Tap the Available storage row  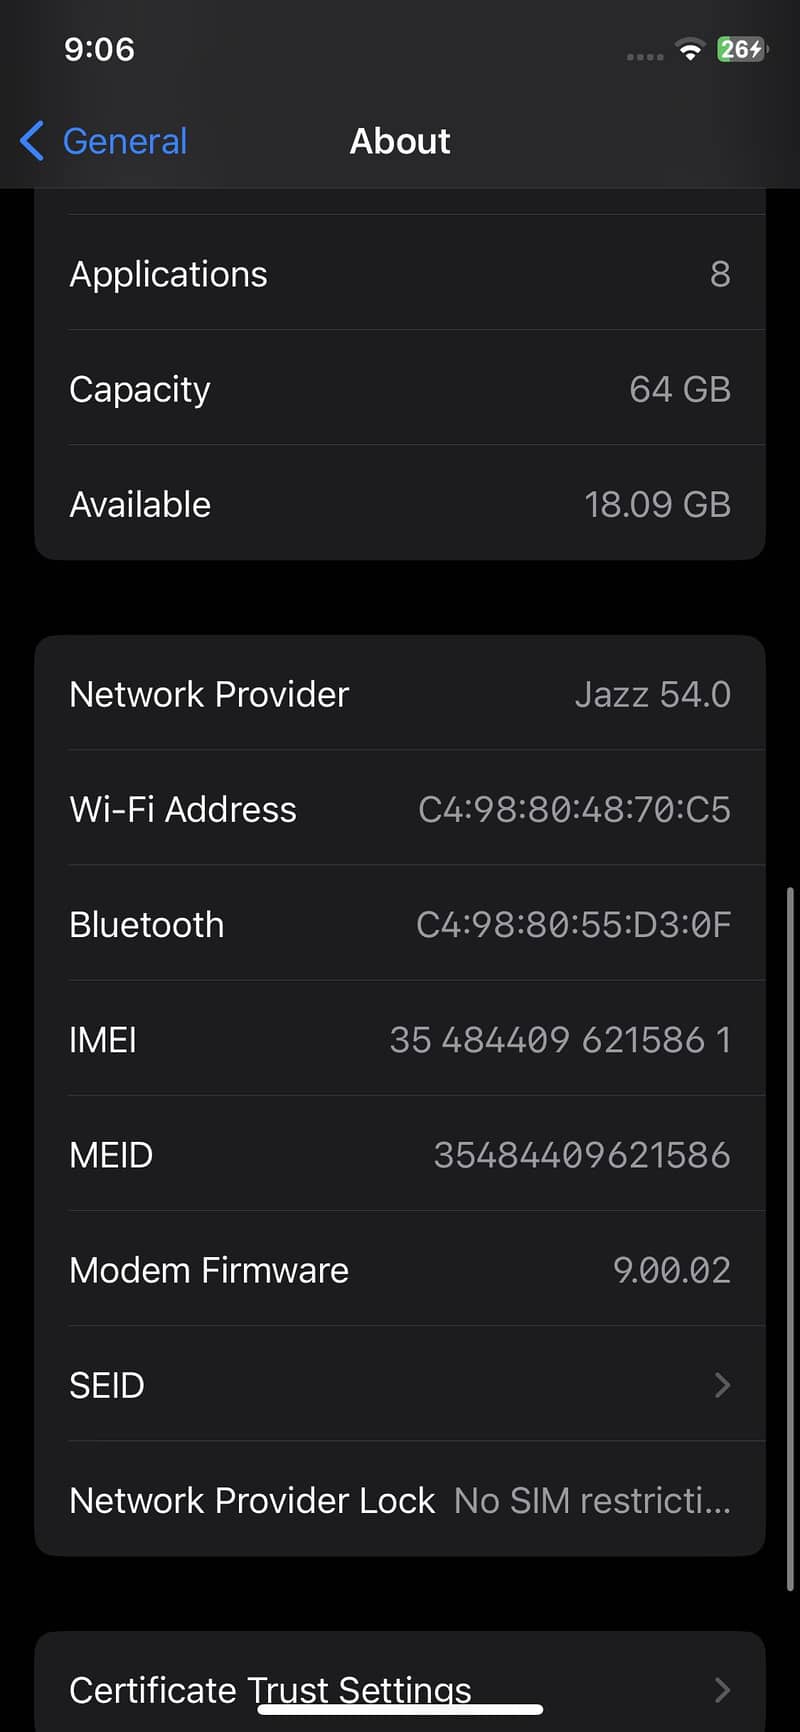tap(400, 504)
